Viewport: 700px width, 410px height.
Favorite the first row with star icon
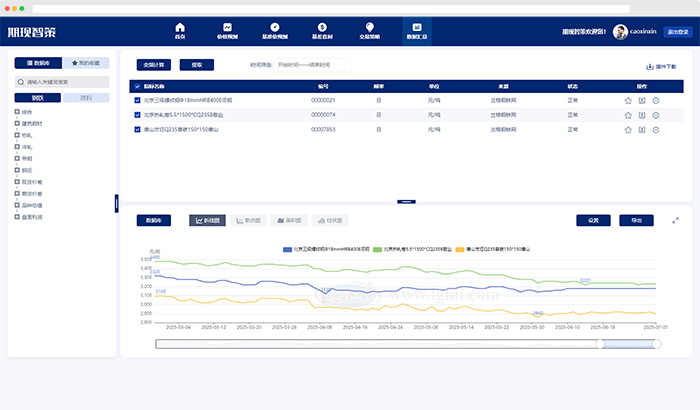(x=628, y=100)
